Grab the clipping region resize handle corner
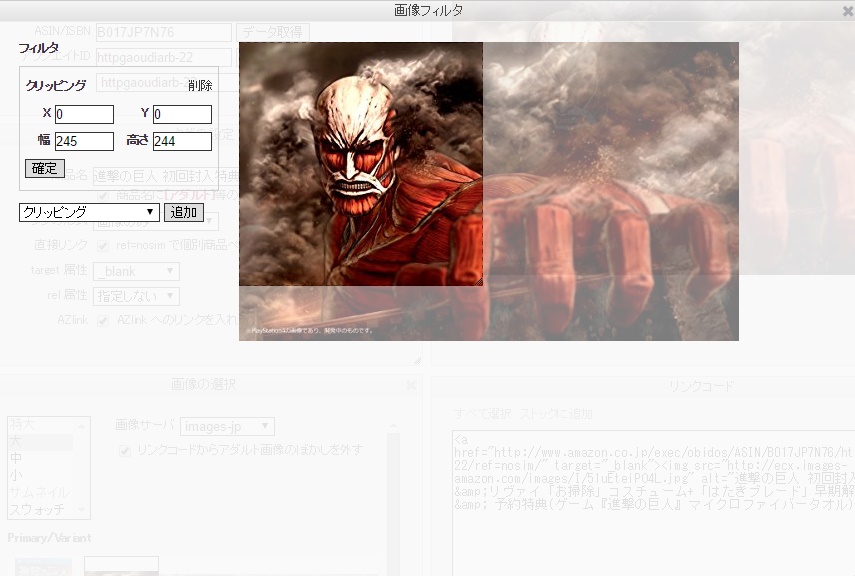 coord(479,282)
